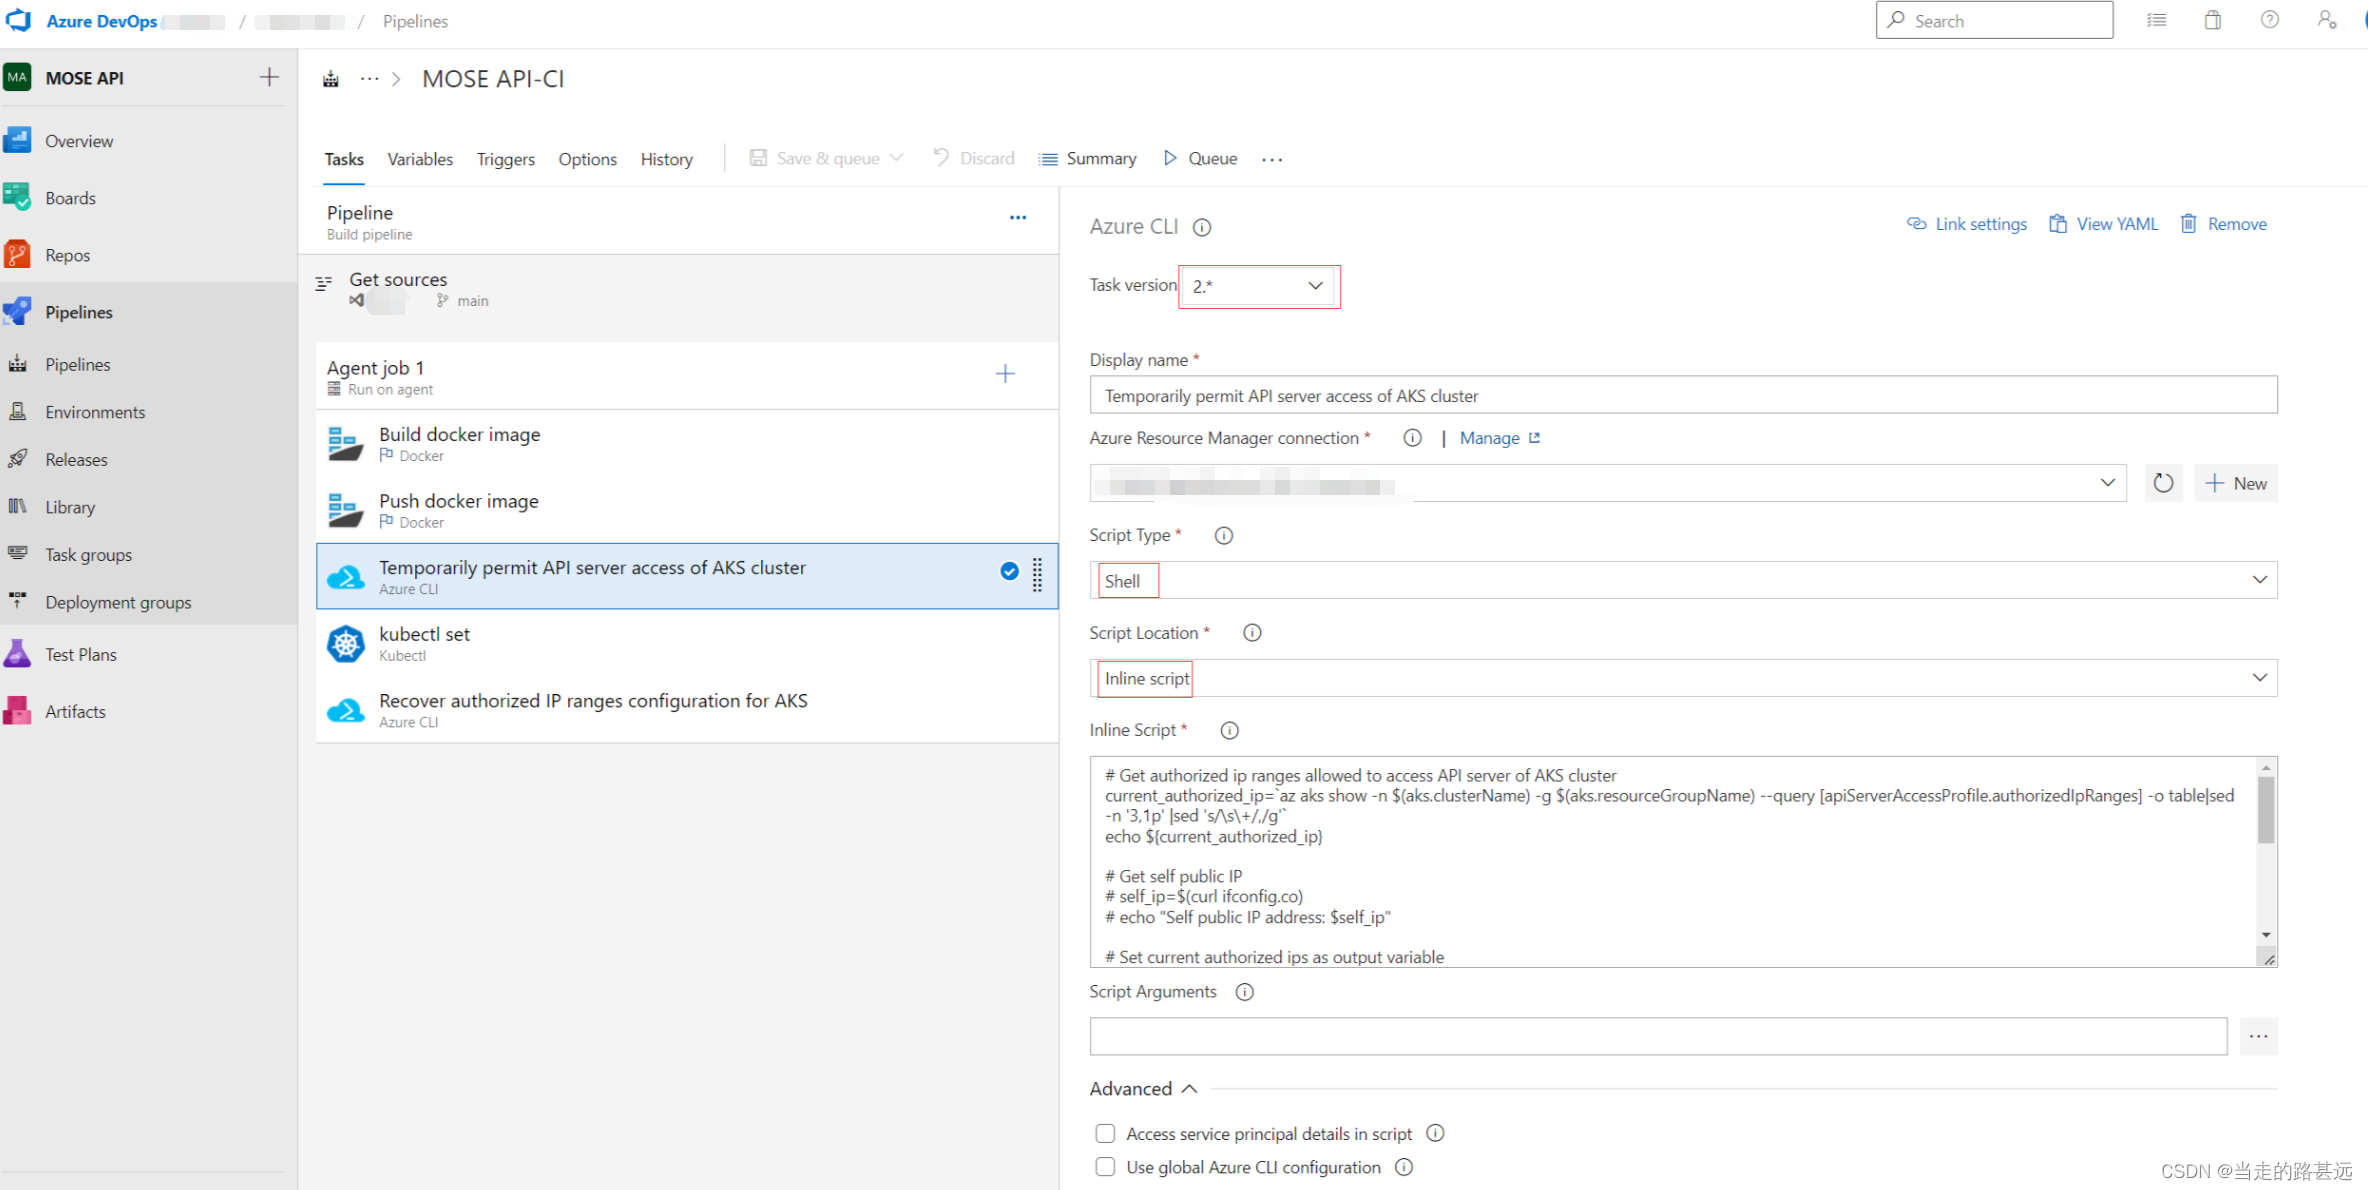2368x1190 pixels.
Task: Toggle the enabled checkmark on the selected task
Action: (x=1008, y=571)
